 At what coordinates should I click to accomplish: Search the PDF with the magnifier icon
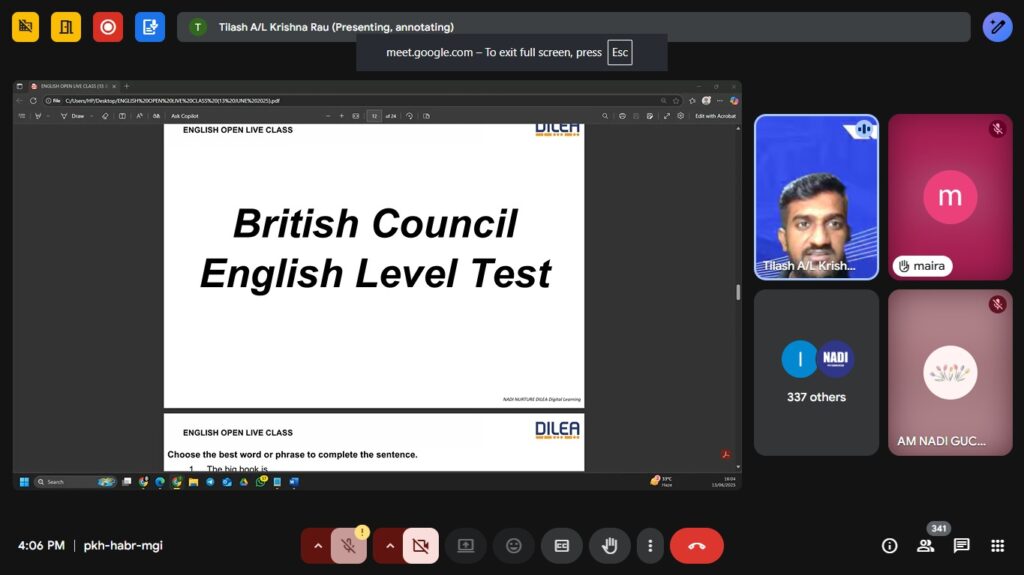[x=605, y=116]
